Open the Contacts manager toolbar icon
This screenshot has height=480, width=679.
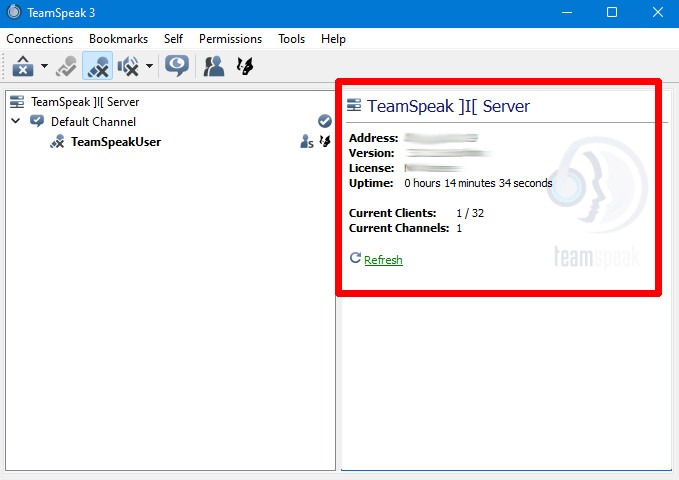pos(213,66)
